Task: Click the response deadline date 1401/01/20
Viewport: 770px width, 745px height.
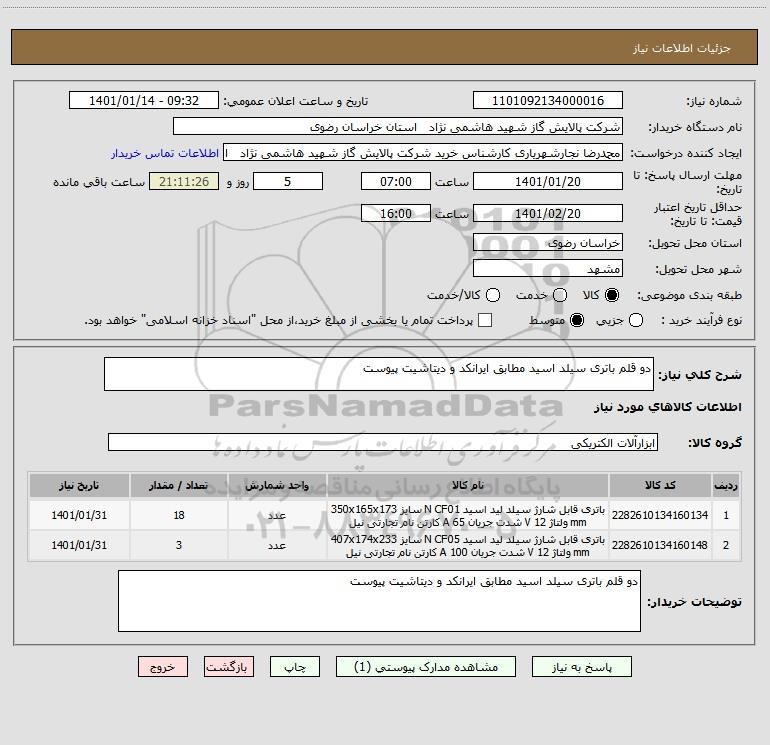Action: (548, 182)
